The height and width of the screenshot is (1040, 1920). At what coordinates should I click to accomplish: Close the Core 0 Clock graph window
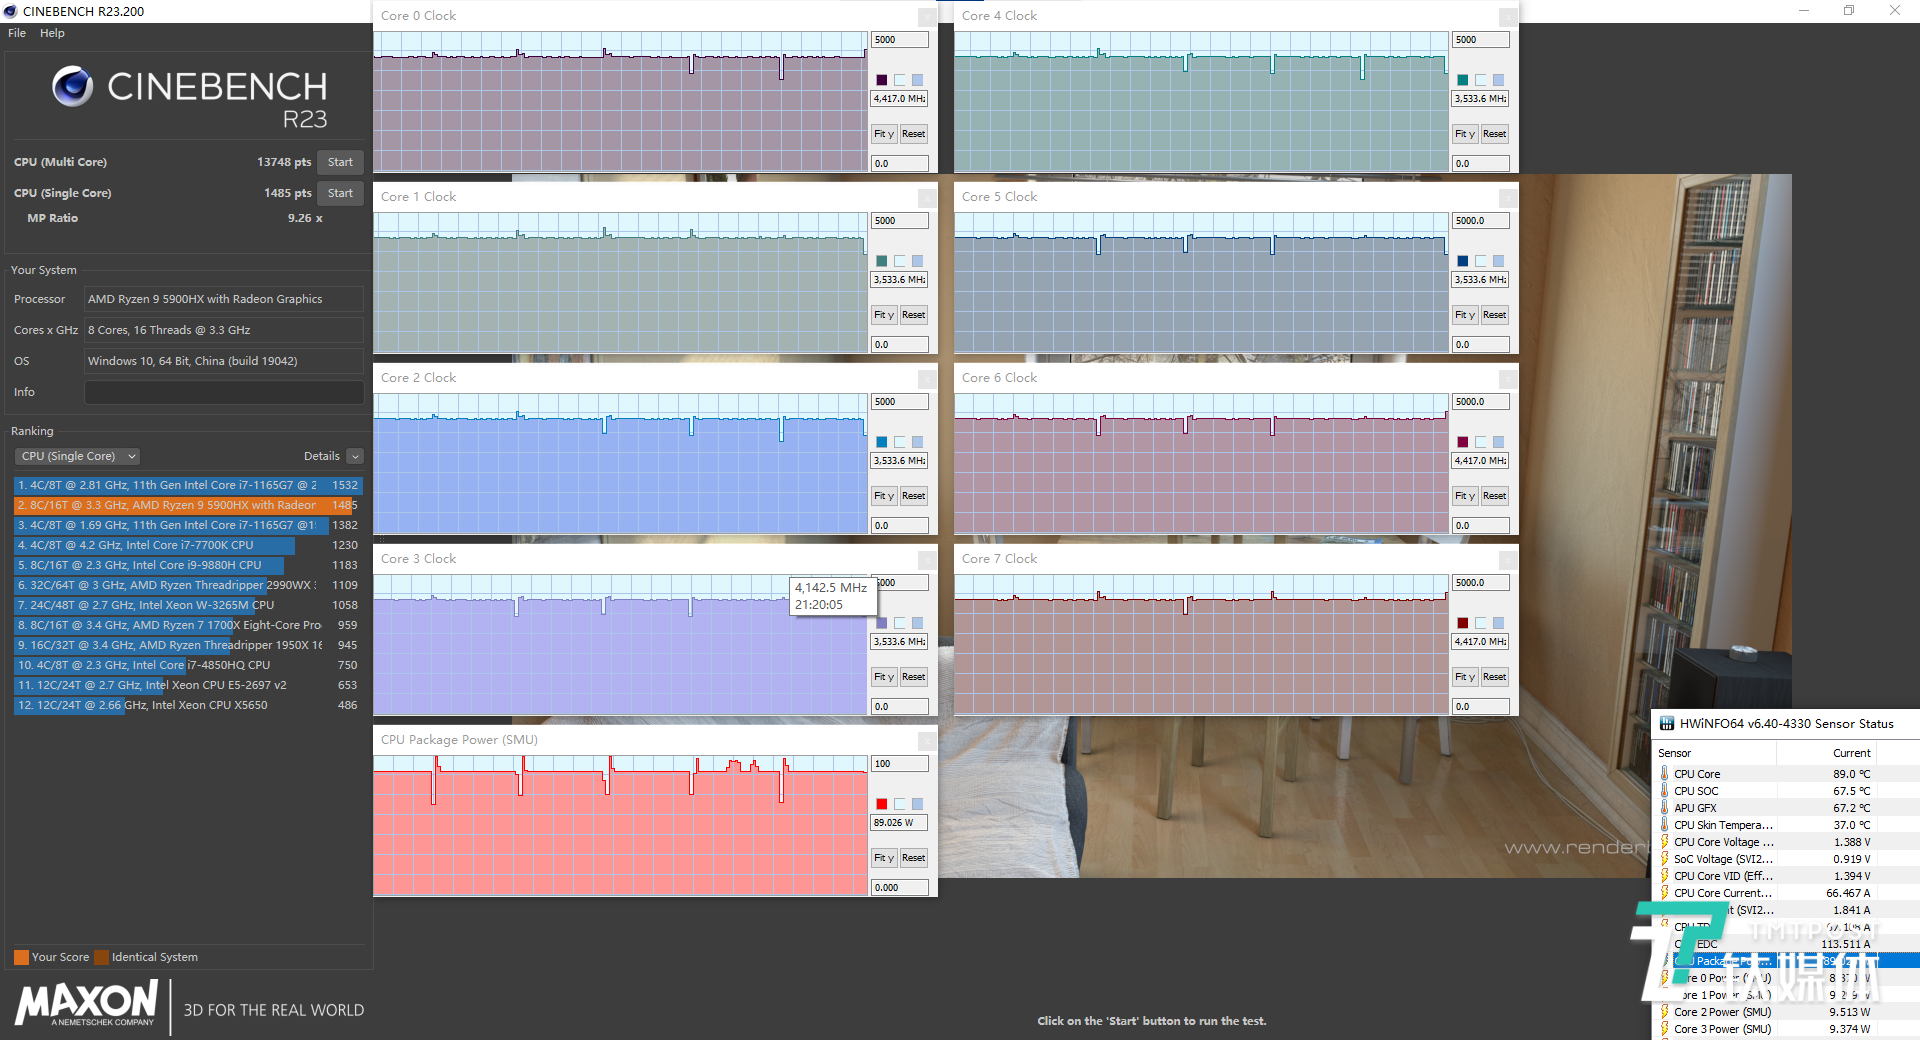(927, 17)
